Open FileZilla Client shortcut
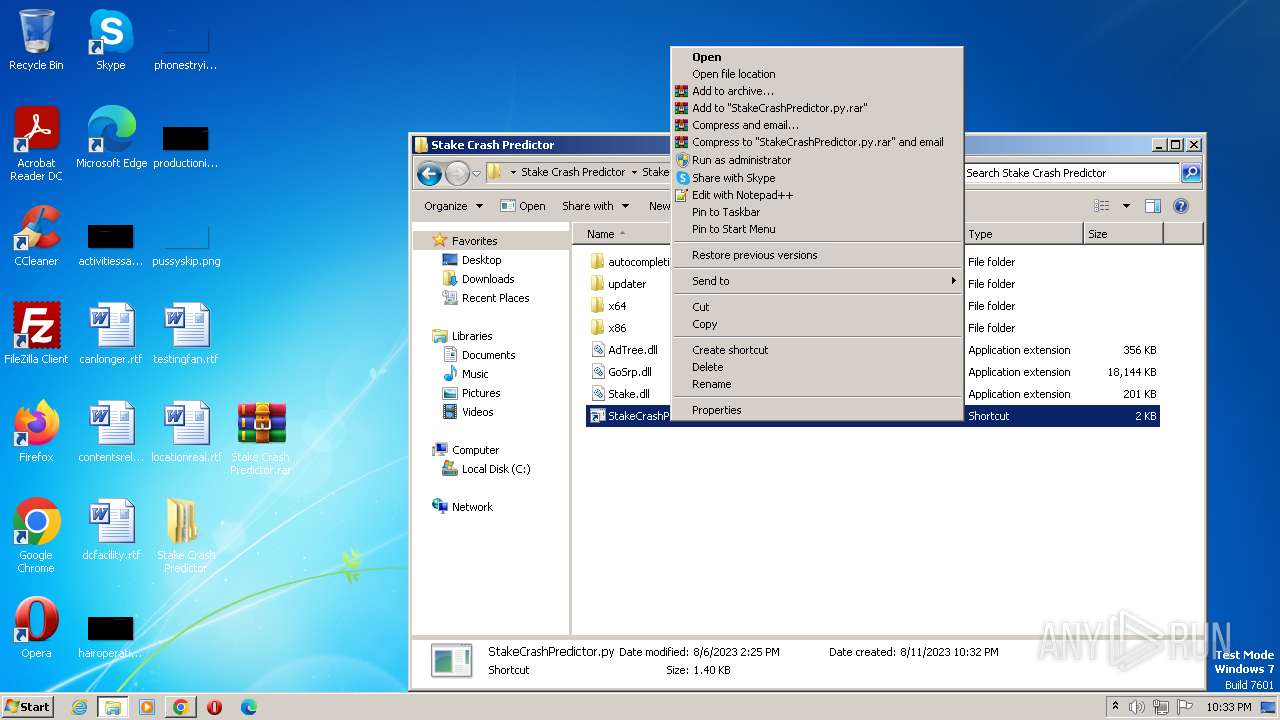The width and height of the screenshot is (1280, 720). coord(36,334)
